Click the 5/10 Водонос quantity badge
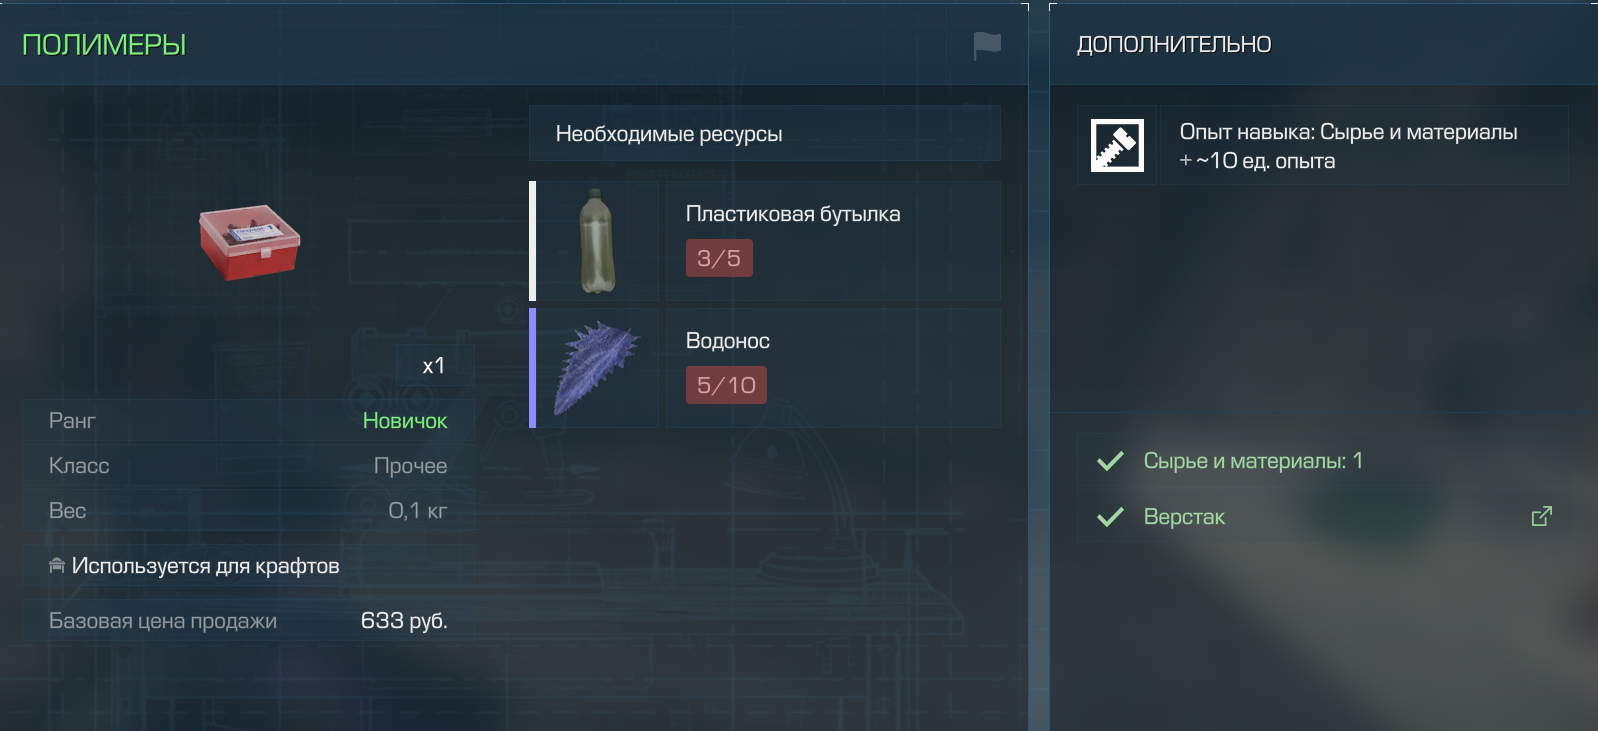This screenshot has height=731, width=1598. pyautogui.click(x=726, y=385)
